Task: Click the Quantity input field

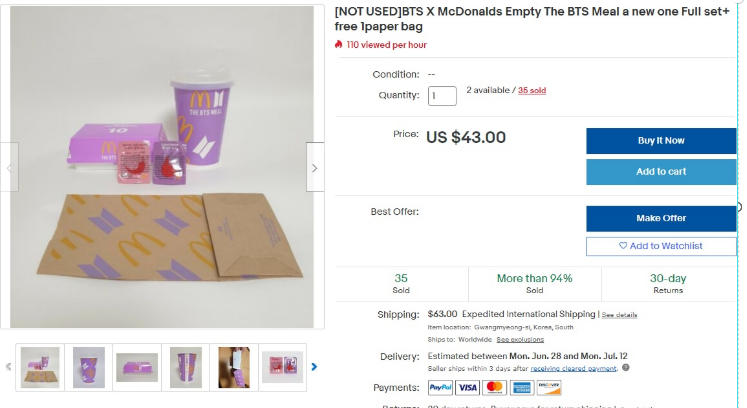Action: [442, 96]
